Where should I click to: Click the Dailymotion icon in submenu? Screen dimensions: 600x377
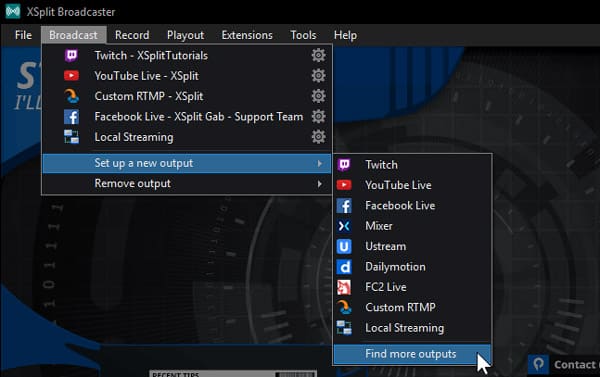click(x=344, y=267)
